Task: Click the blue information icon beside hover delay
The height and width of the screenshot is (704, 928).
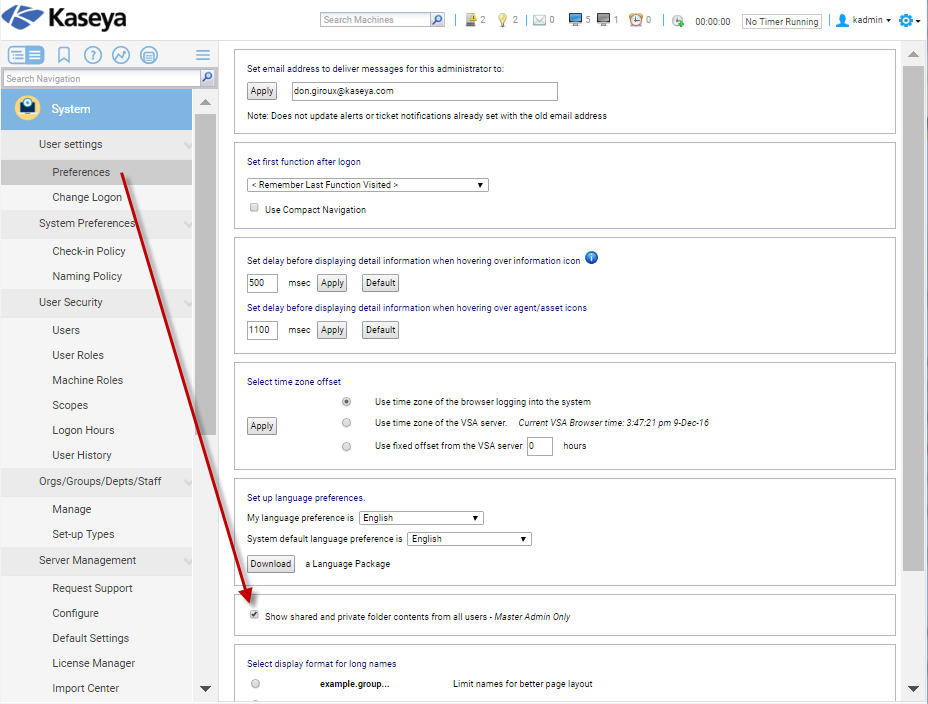Action: [591, 258]
